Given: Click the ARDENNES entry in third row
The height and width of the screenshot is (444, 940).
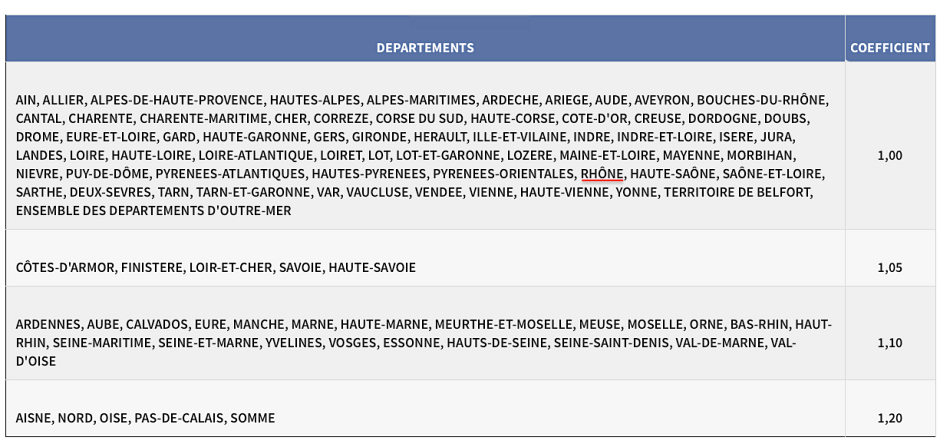Looking at the screenshot, I should point(47,325).
